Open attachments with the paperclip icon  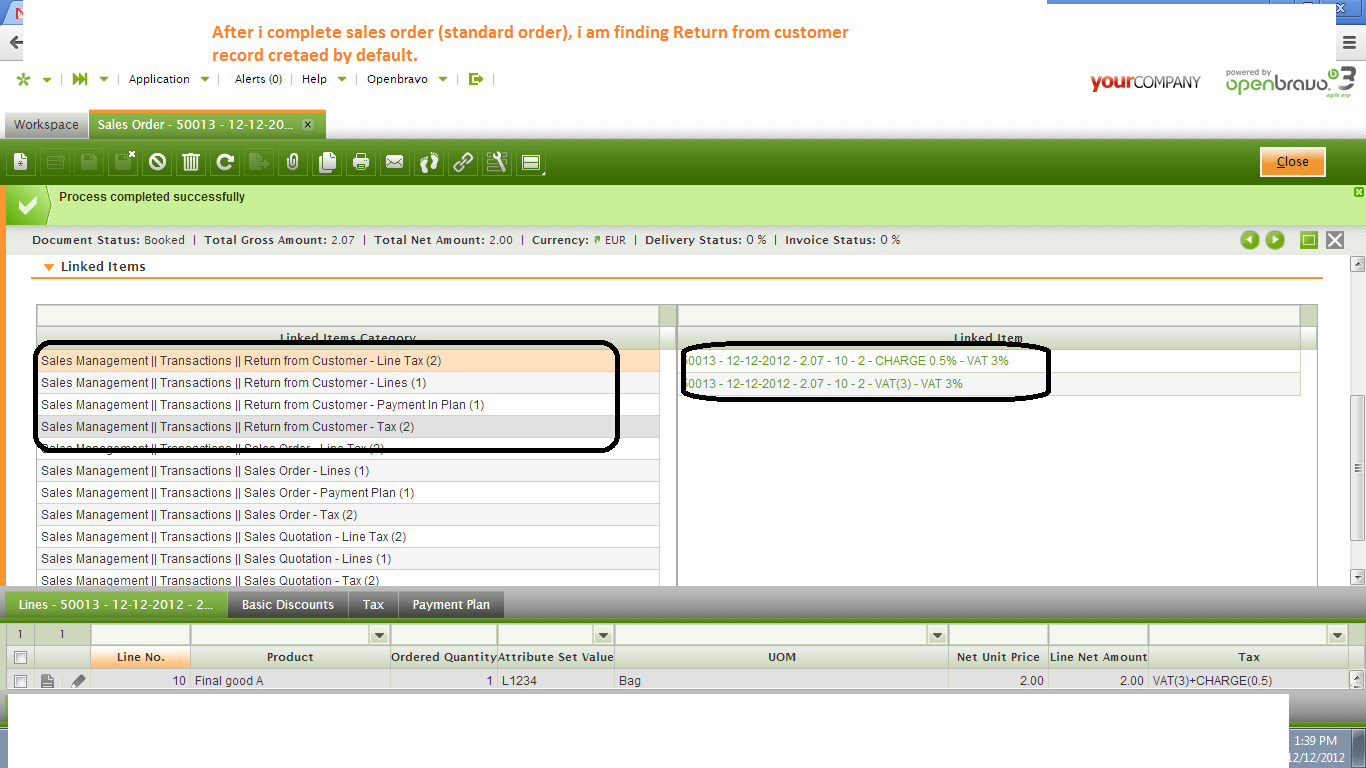293,162
